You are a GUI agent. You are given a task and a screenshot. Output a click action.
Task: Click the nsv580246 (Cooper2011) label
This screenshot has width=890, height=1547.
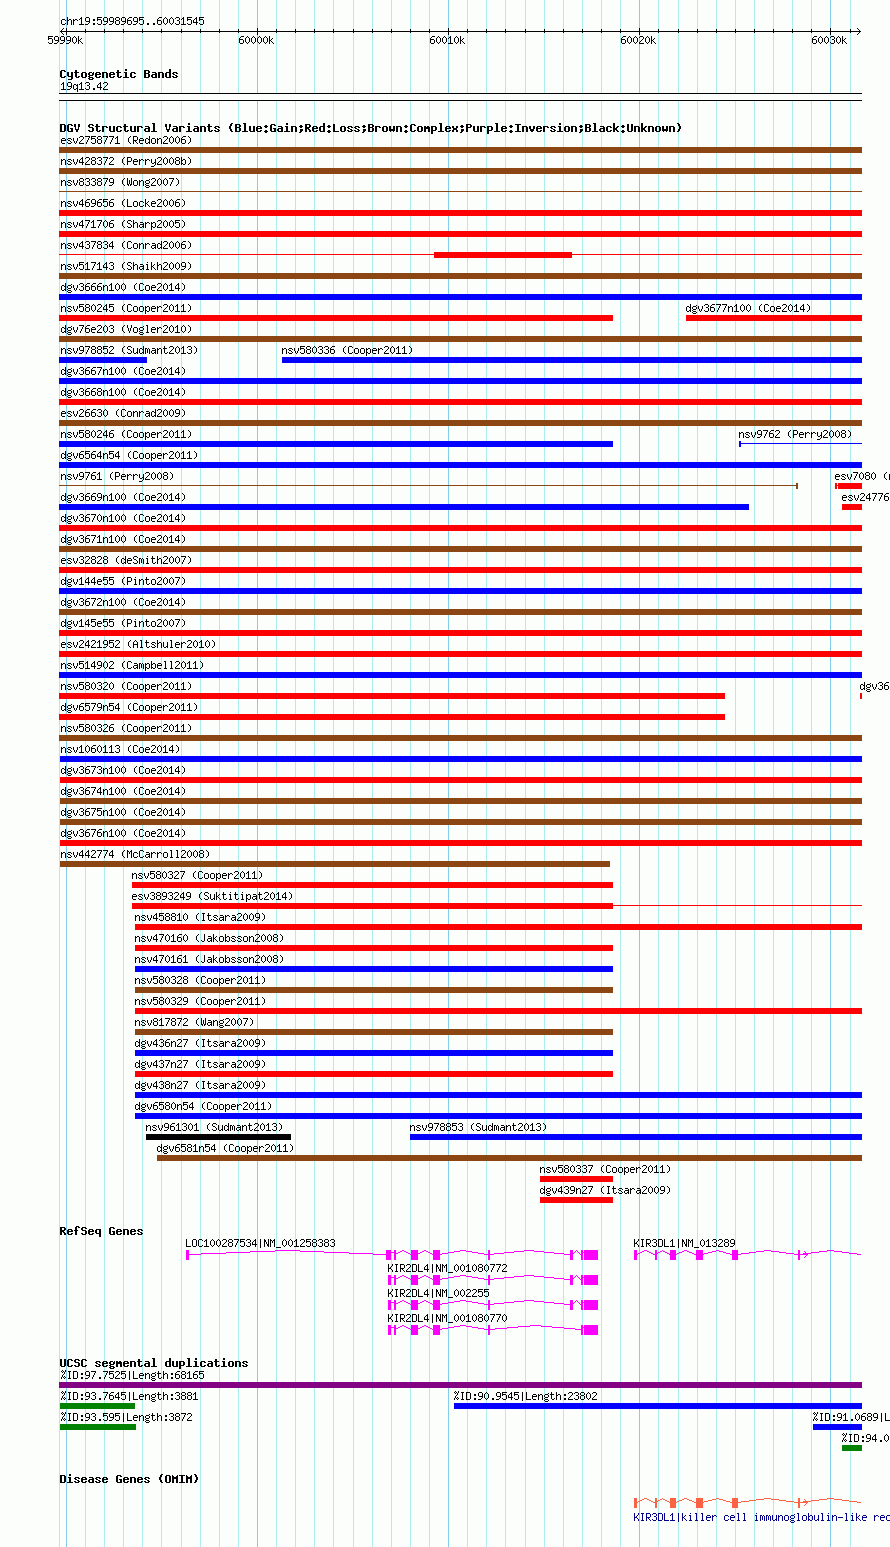[x=126, y=434]
